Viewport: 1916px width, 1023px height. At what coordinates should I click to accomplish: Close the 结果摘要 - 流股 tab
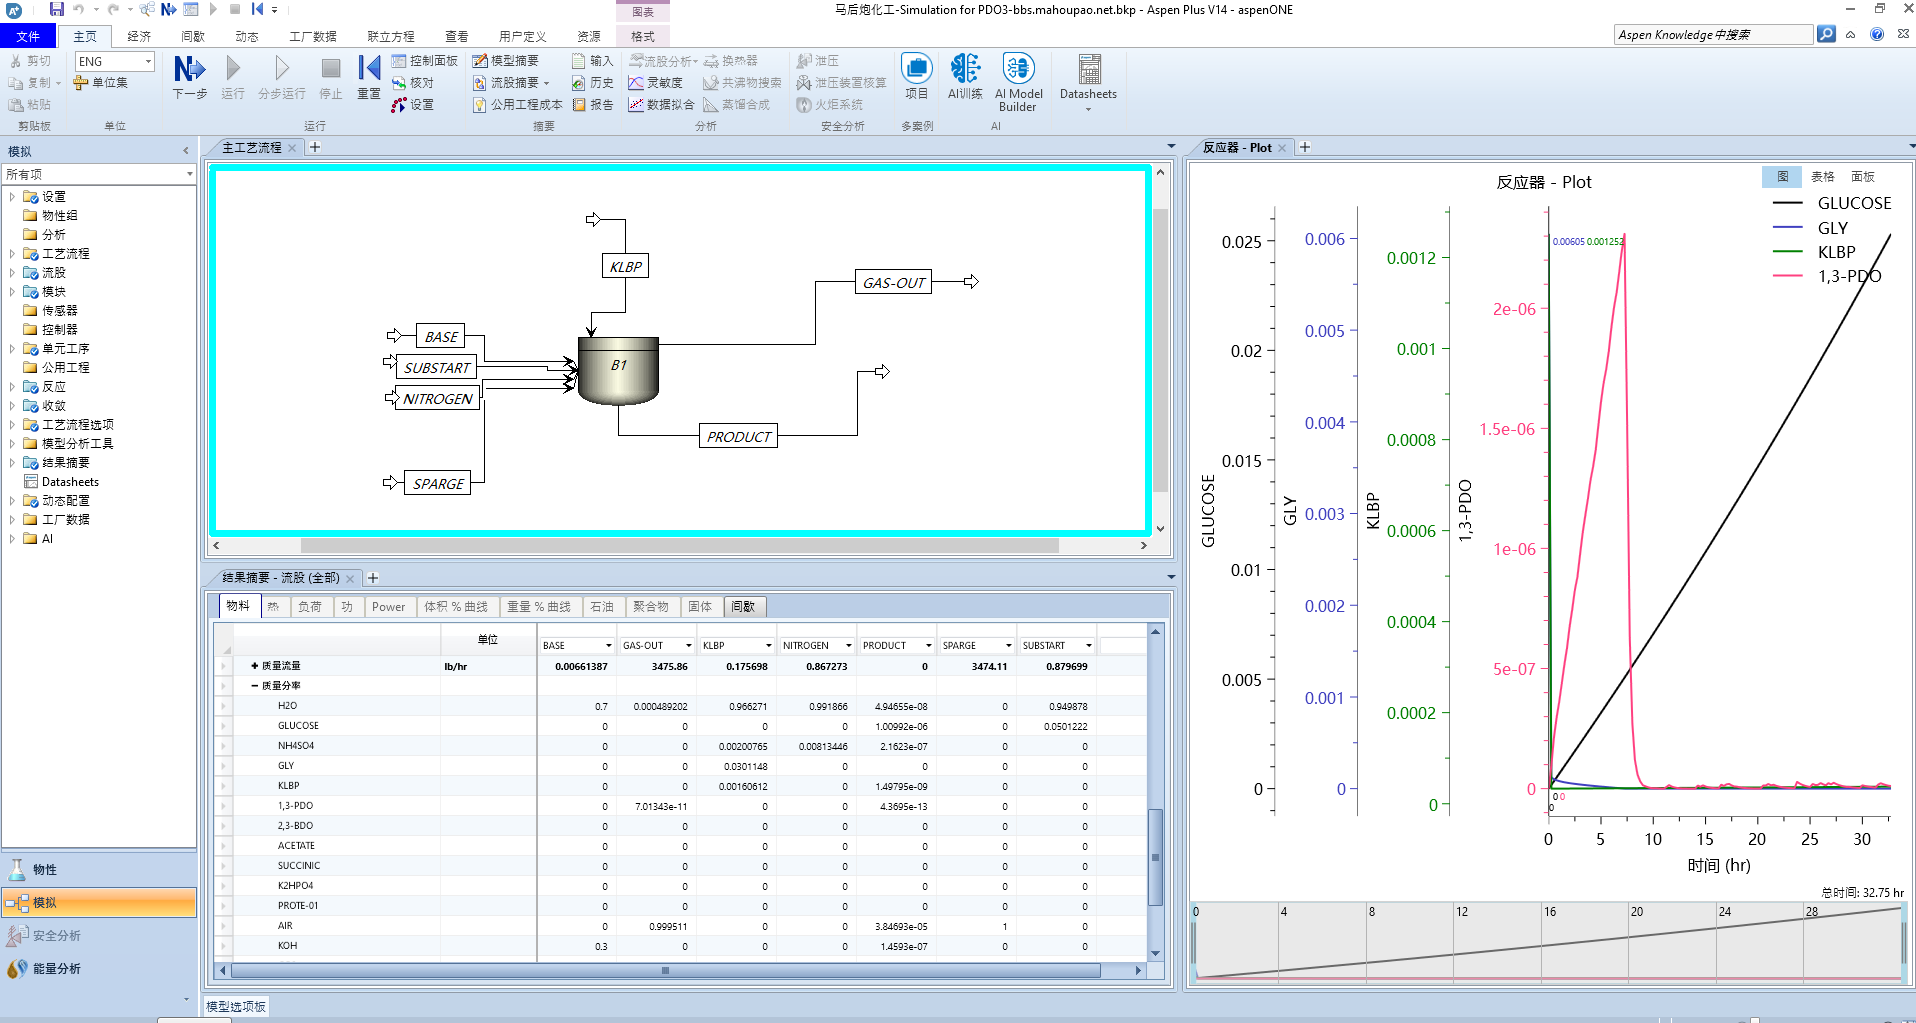click(x=350, y=579)
